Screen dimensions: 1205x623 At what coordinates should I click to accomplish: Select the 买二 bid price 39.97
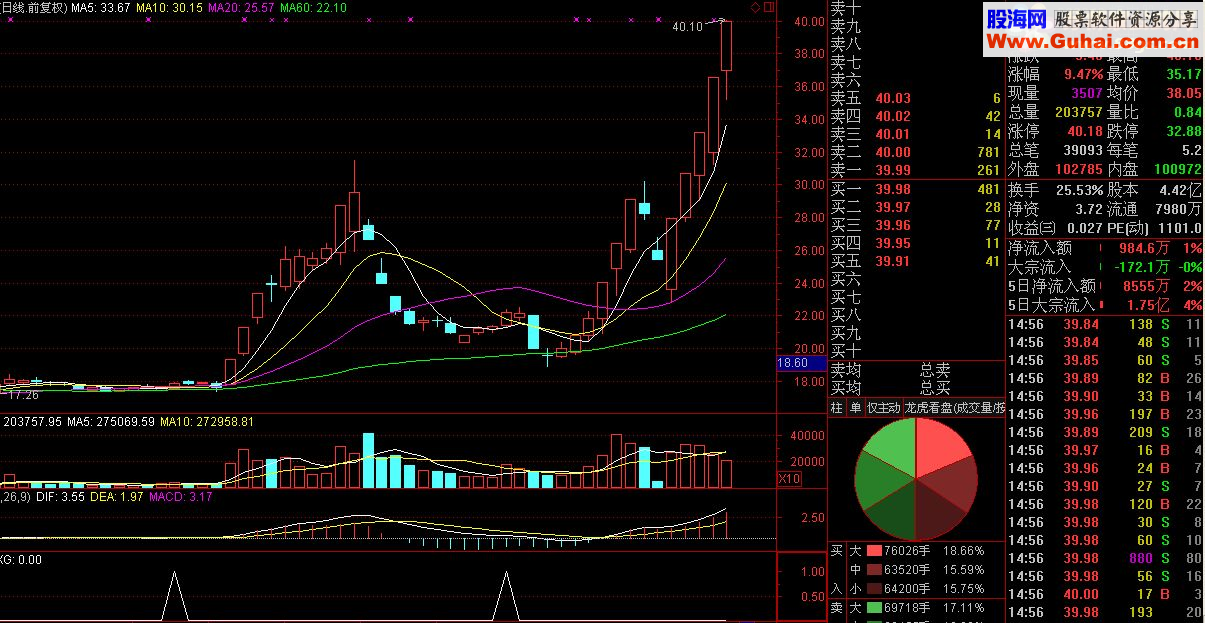893,207
